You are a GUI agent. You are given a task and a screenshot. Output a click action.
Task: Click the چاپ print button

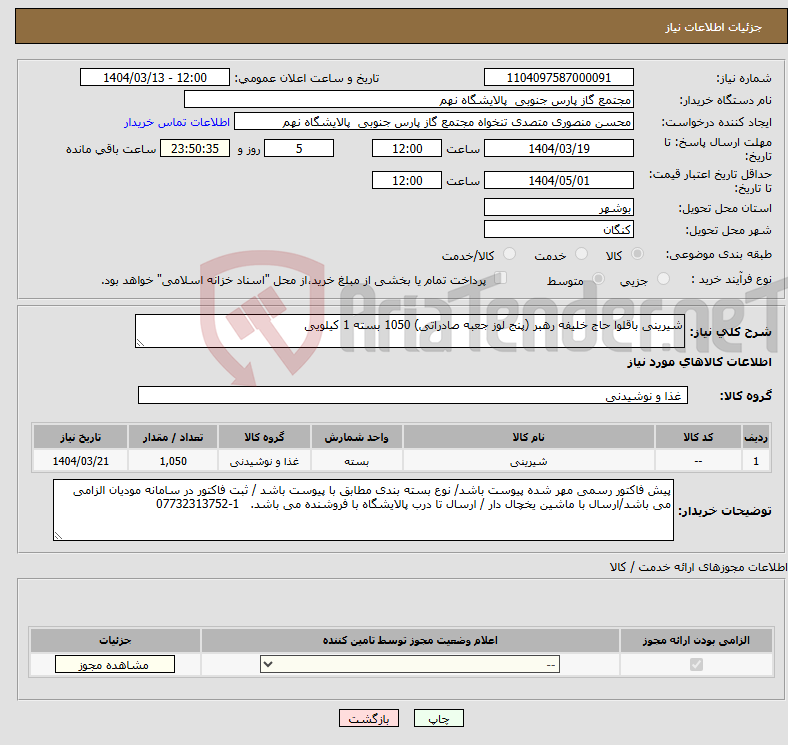click(x=439, y=719)
